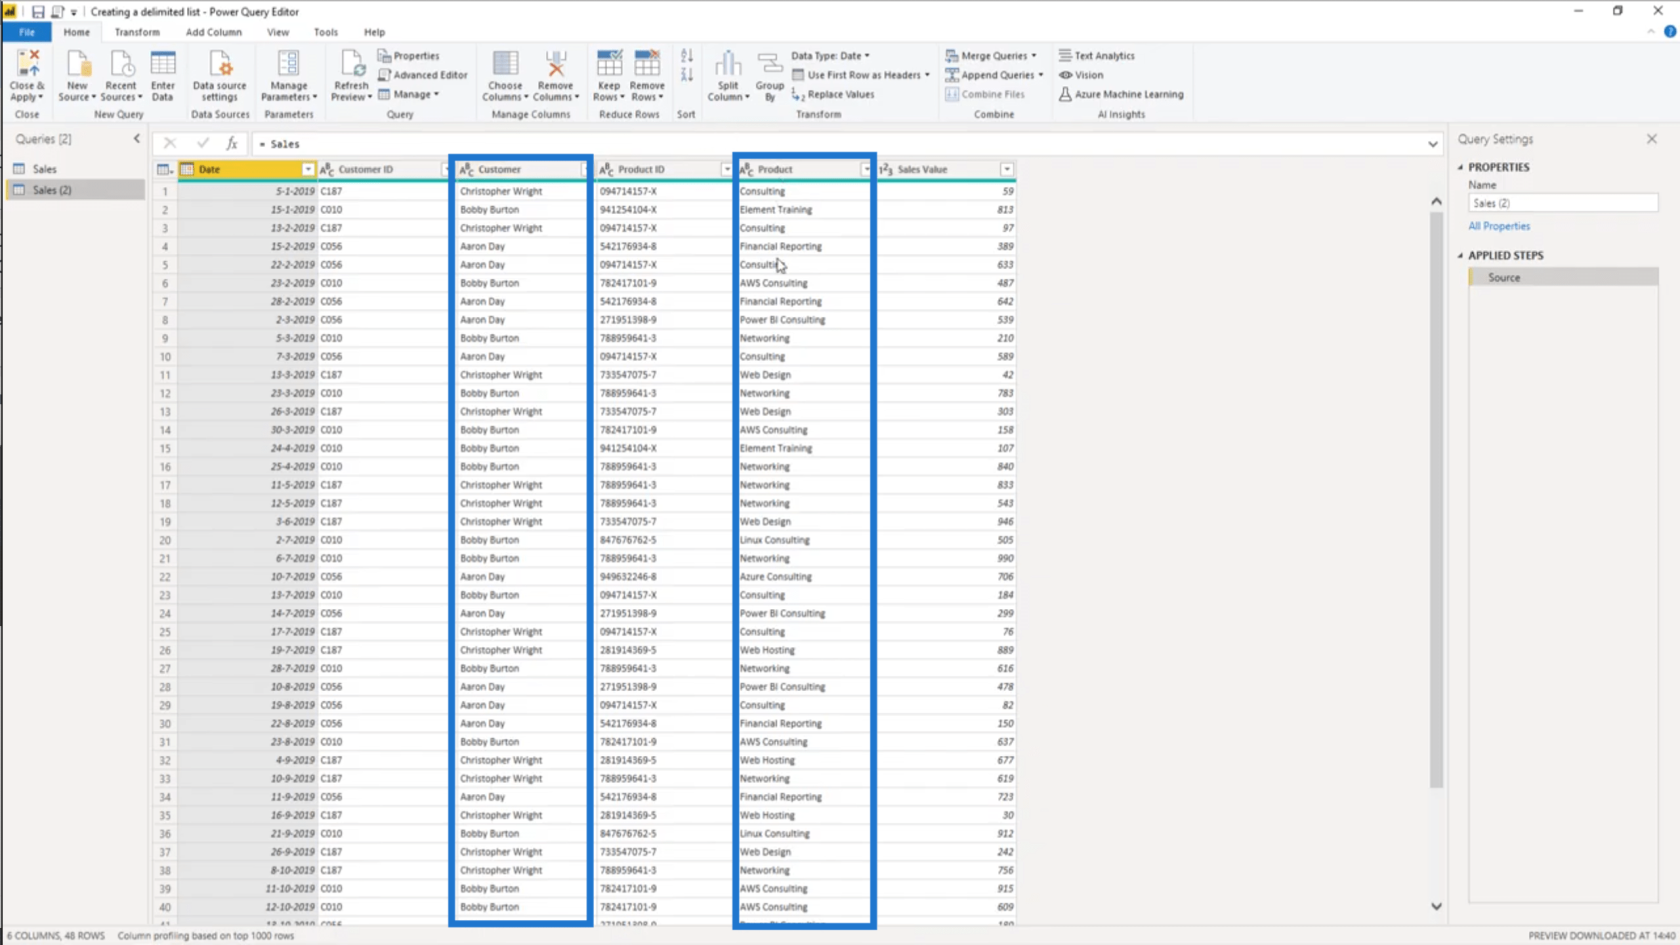Click the Date column type icon
Image resolution: width=1680 pixels, height=945 pixels.
click(x=187, y=170)
